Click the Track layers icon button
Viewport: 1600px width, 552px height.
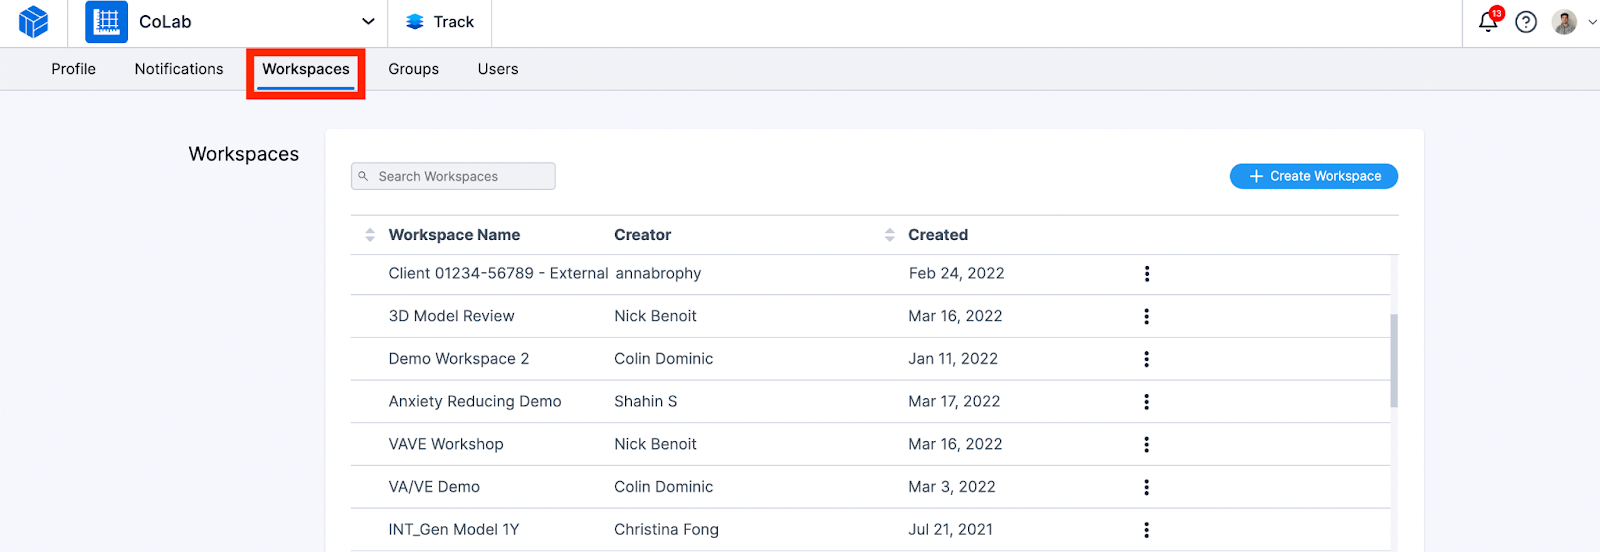pyautogui.click(x=415, y=22)
